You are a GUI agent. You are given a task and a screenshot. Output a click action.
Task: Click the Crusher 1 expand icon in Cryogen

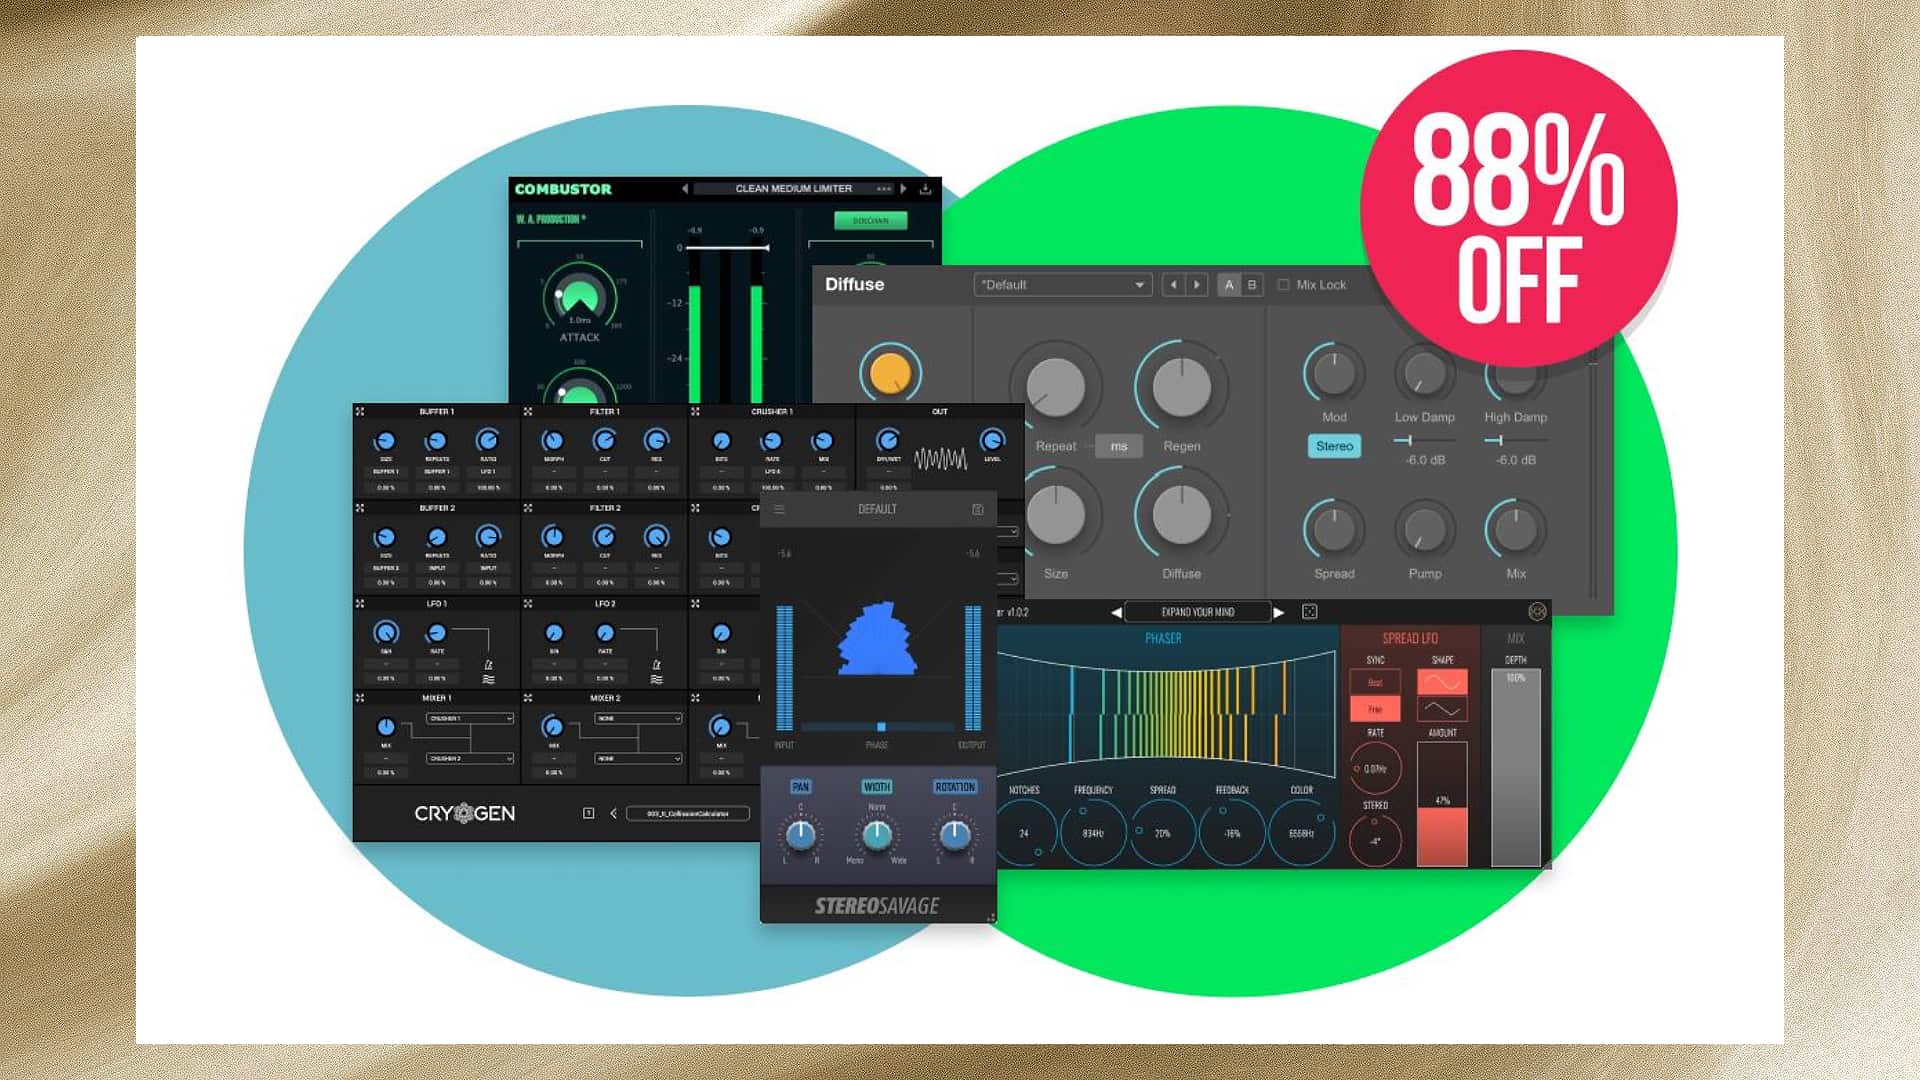coord(695,412)
